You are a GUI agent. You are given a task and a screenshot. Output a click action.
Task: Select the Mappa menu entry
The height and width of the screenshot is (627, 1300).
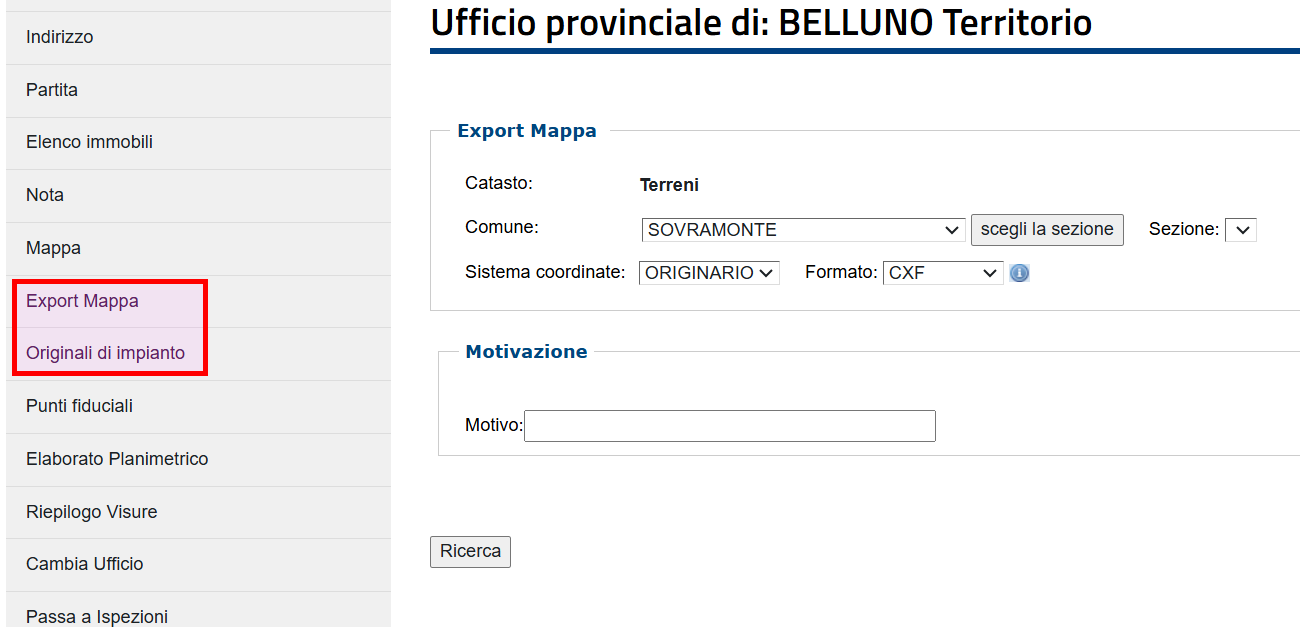[x=198, y=249]
